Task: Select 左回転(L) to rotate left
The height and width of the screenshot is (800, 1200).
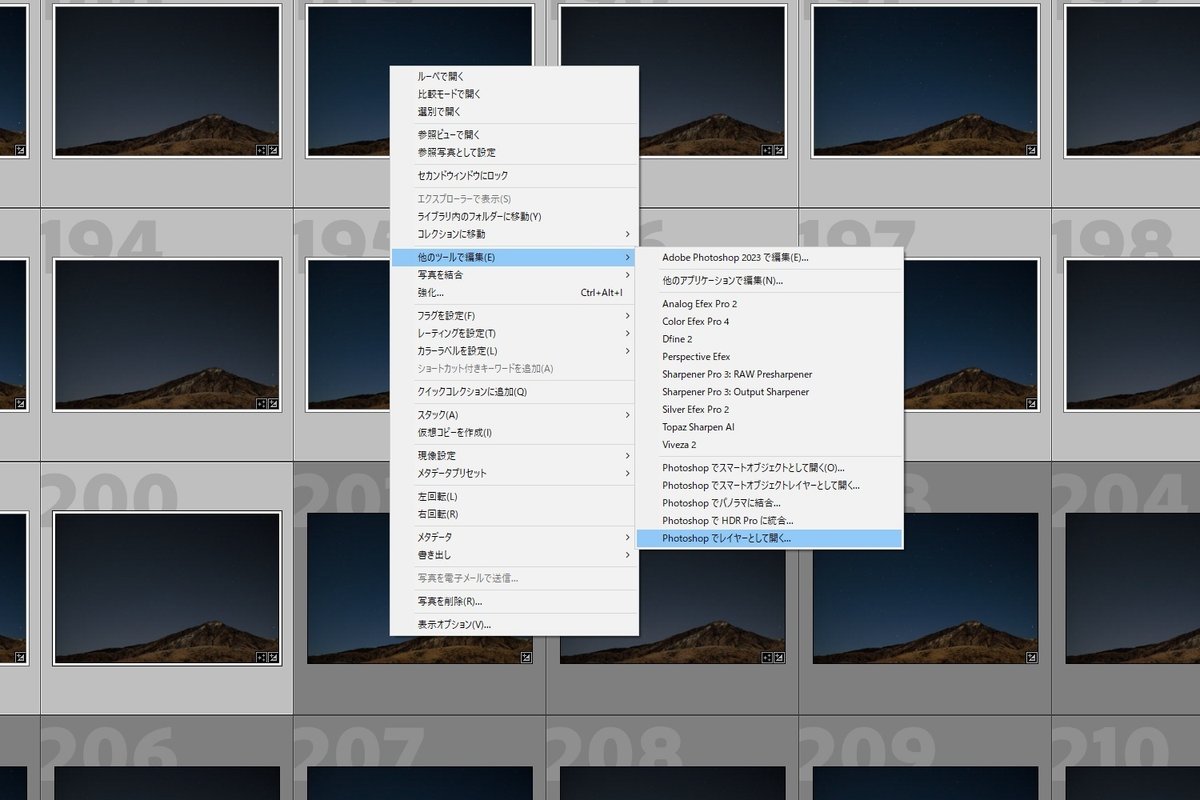Action: [514, 497]
